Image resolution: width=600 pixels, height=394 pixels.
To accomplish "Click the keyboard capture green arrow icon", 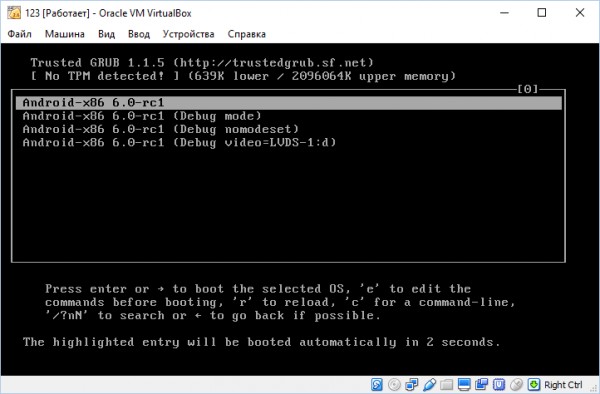I will pyautogui.click(x=534, y=384).
